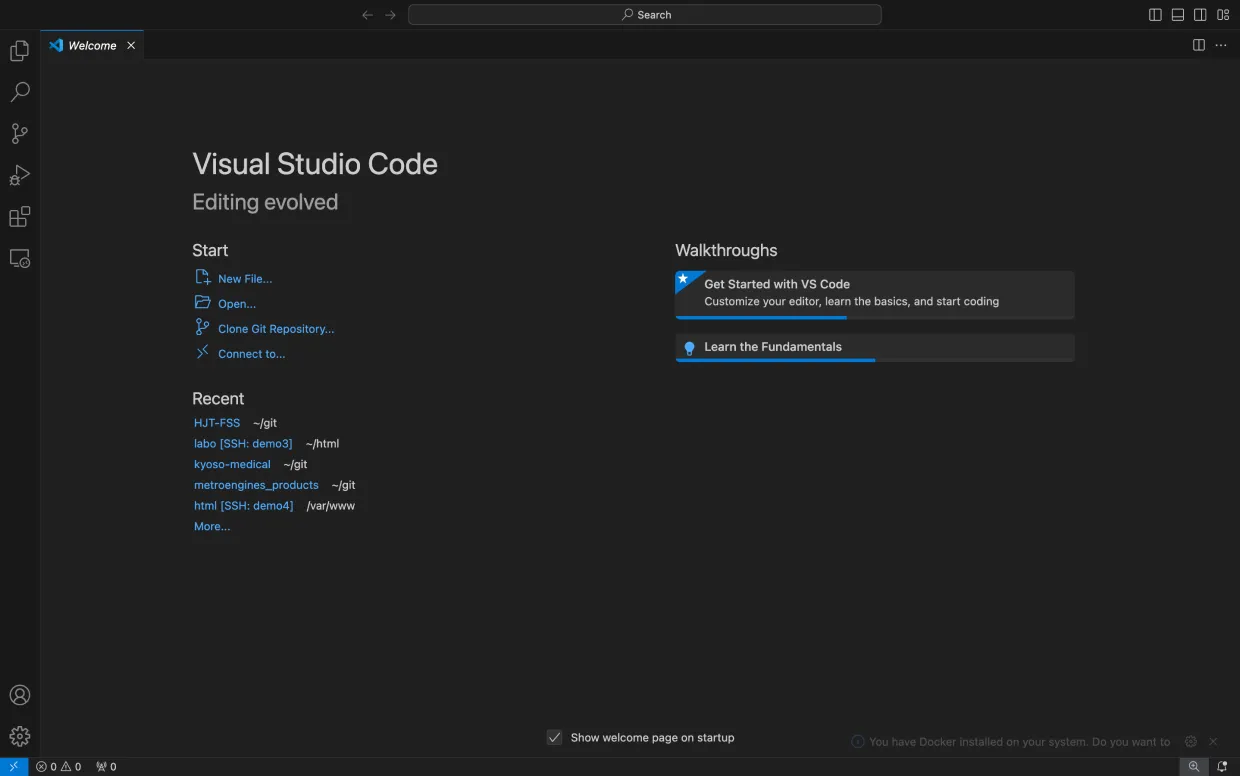1240x776 pixels.
Task: Click the Connect to link
Action: click(252, 354)
